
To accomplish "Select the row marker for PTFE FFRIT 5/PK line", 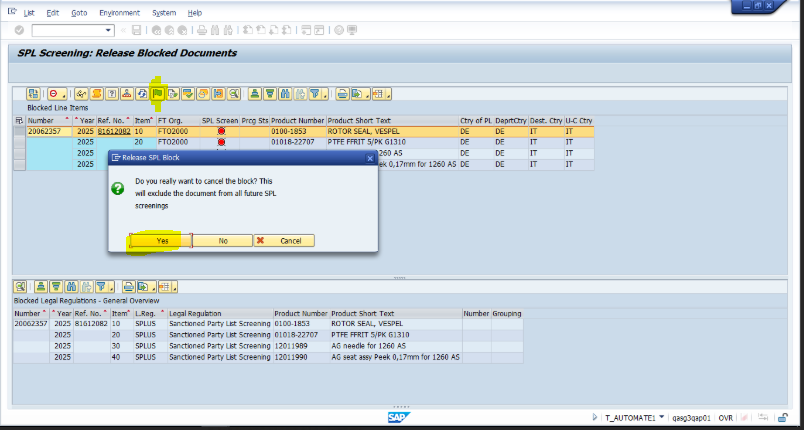I will (19, 142).
